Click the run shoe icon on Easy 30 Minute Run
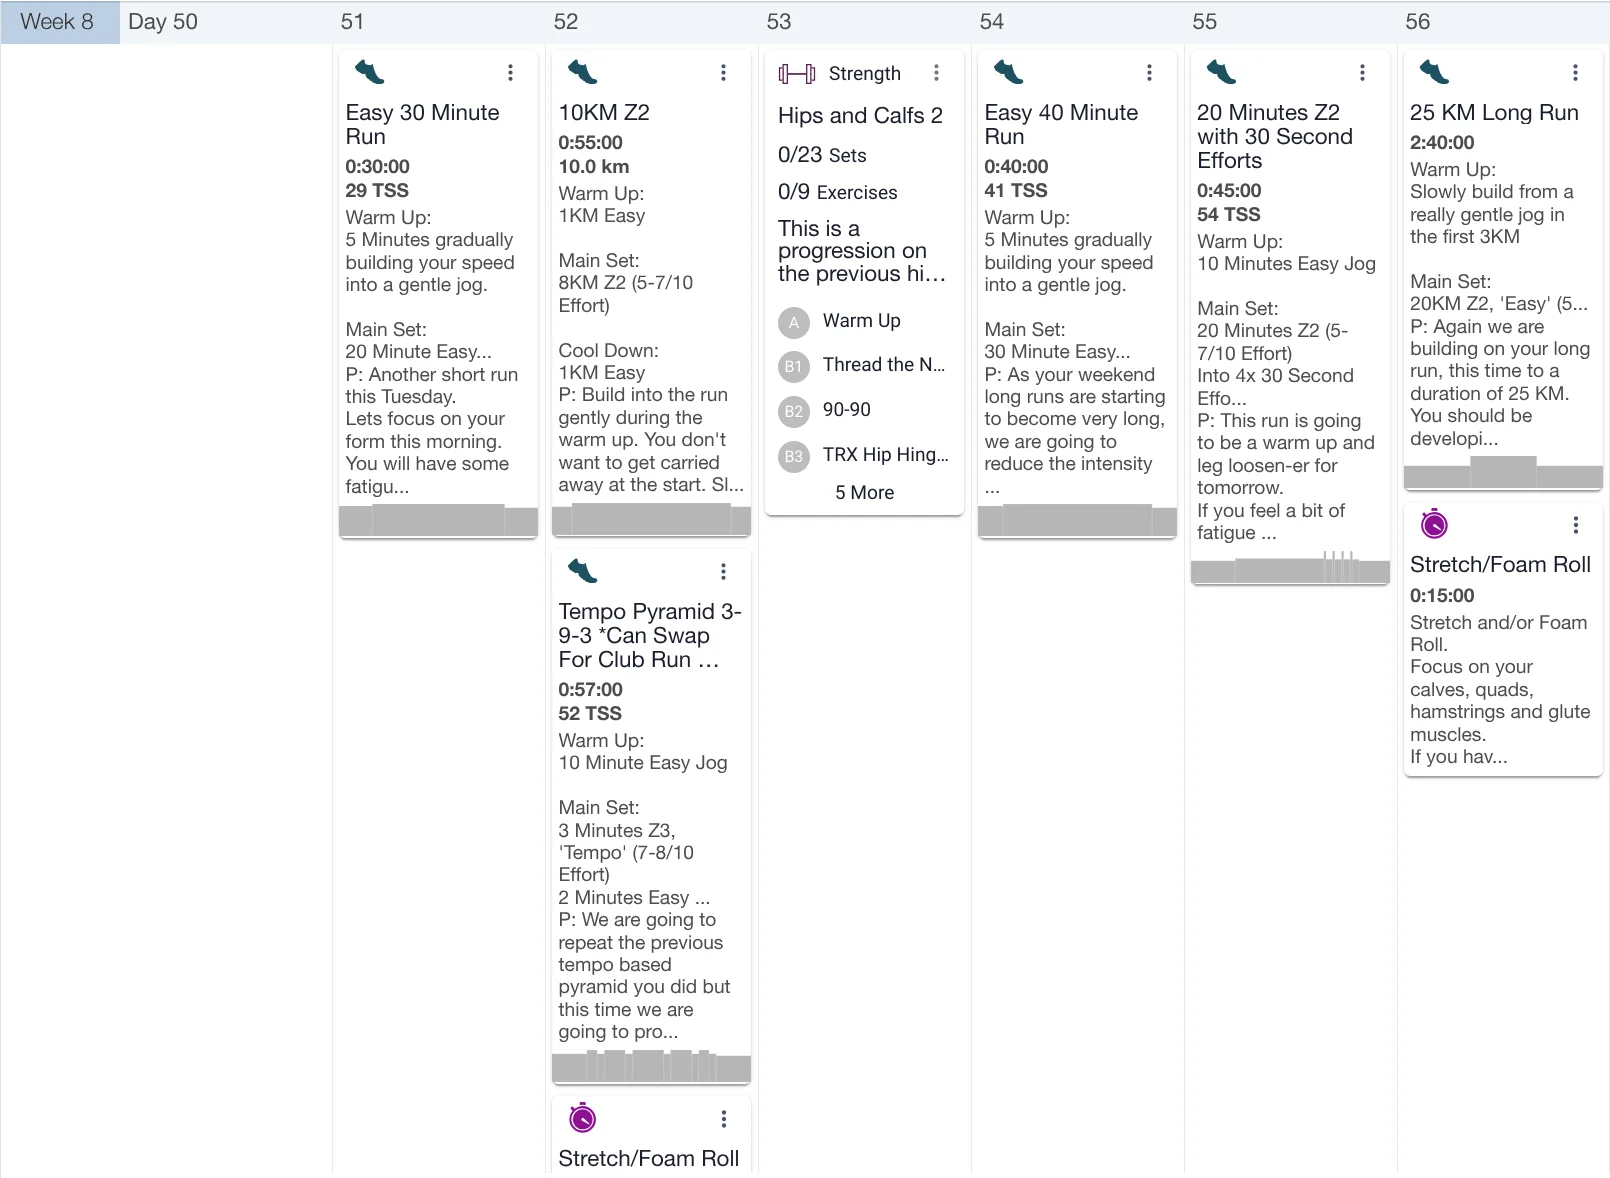Image resolution: width=1610 pixels, height=1178 pixels. [369, 72]
